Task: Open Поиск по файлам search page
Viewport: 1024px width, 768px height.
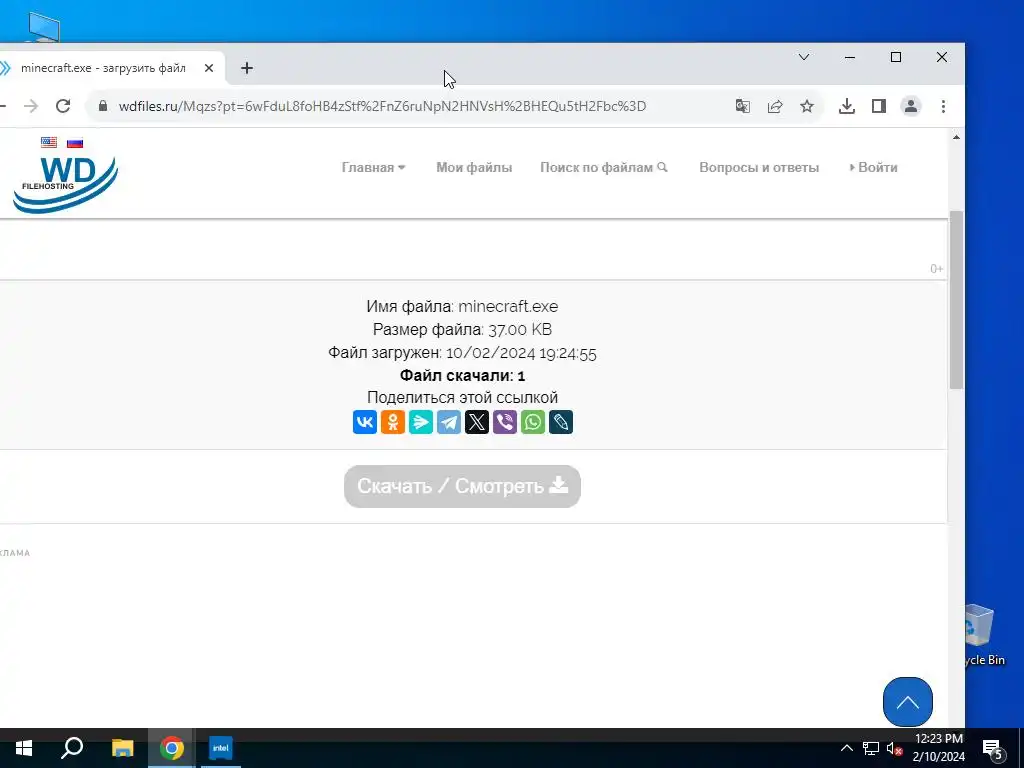Action: click(x=603, y=168)
